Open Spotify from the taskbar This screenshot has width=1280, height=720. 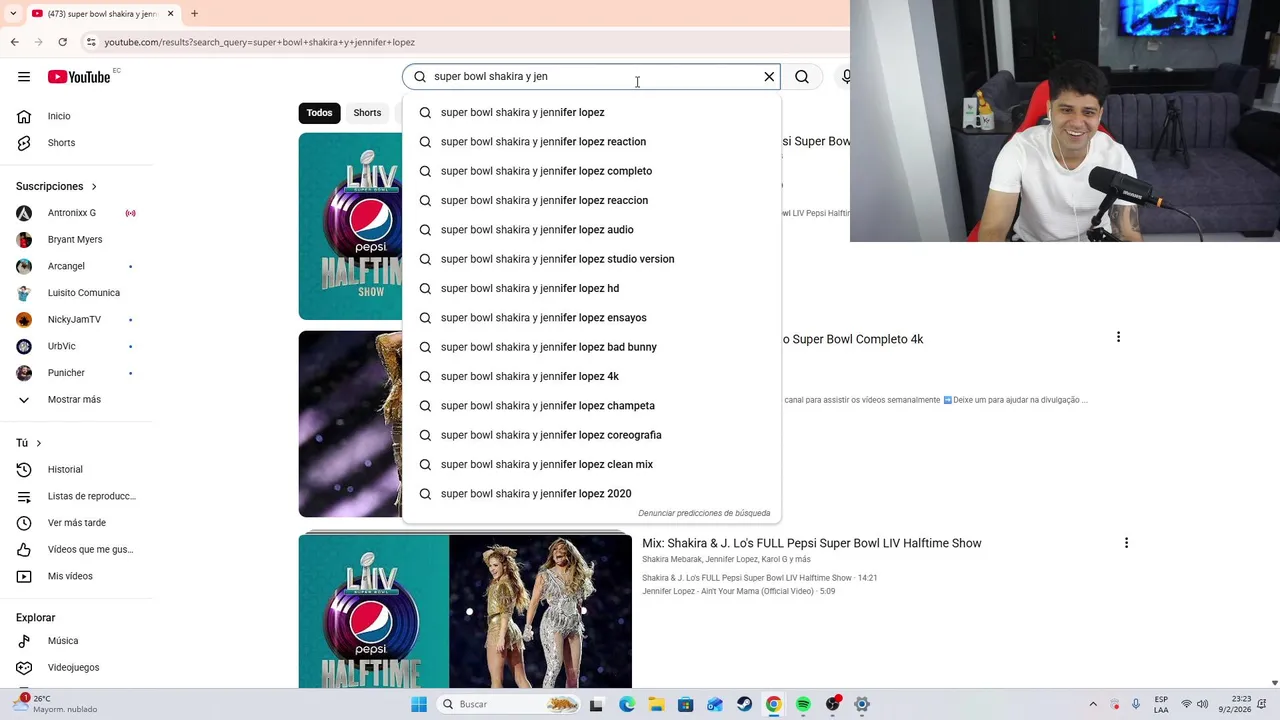tap(803, 704)
